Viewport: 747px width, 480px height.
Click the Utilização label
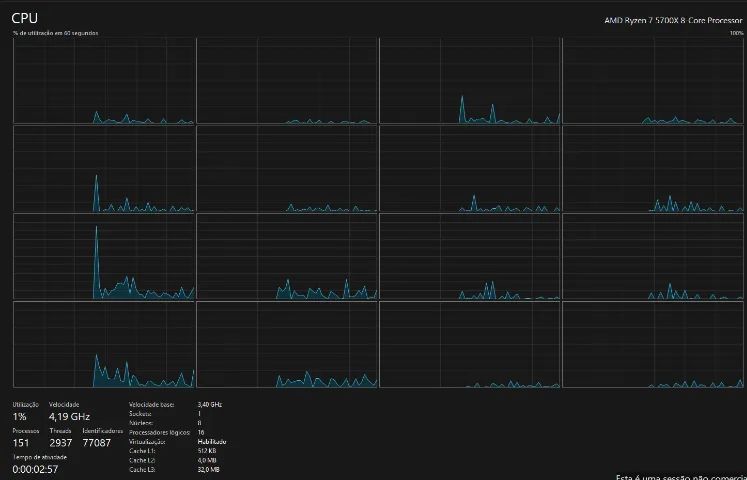(x=25, y=404)
